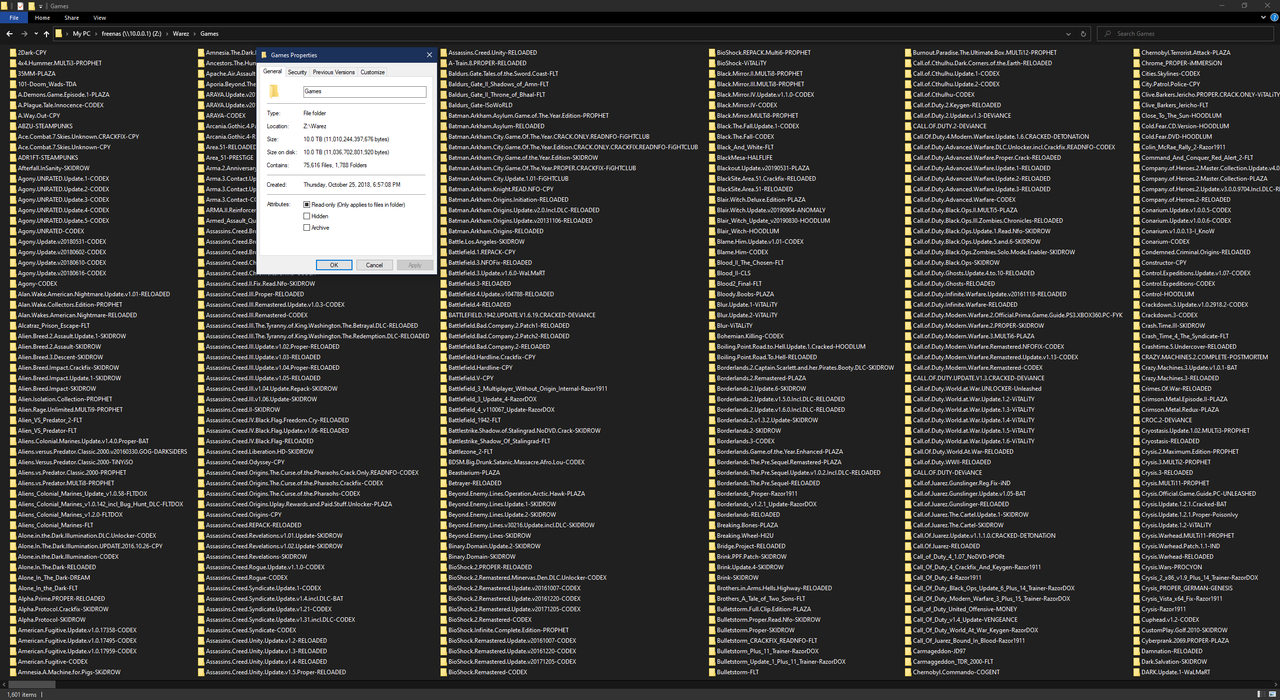Click folder icon of Cuphead.v1.2-CODEX
1280x700 pixels.
click(1137, 619)
